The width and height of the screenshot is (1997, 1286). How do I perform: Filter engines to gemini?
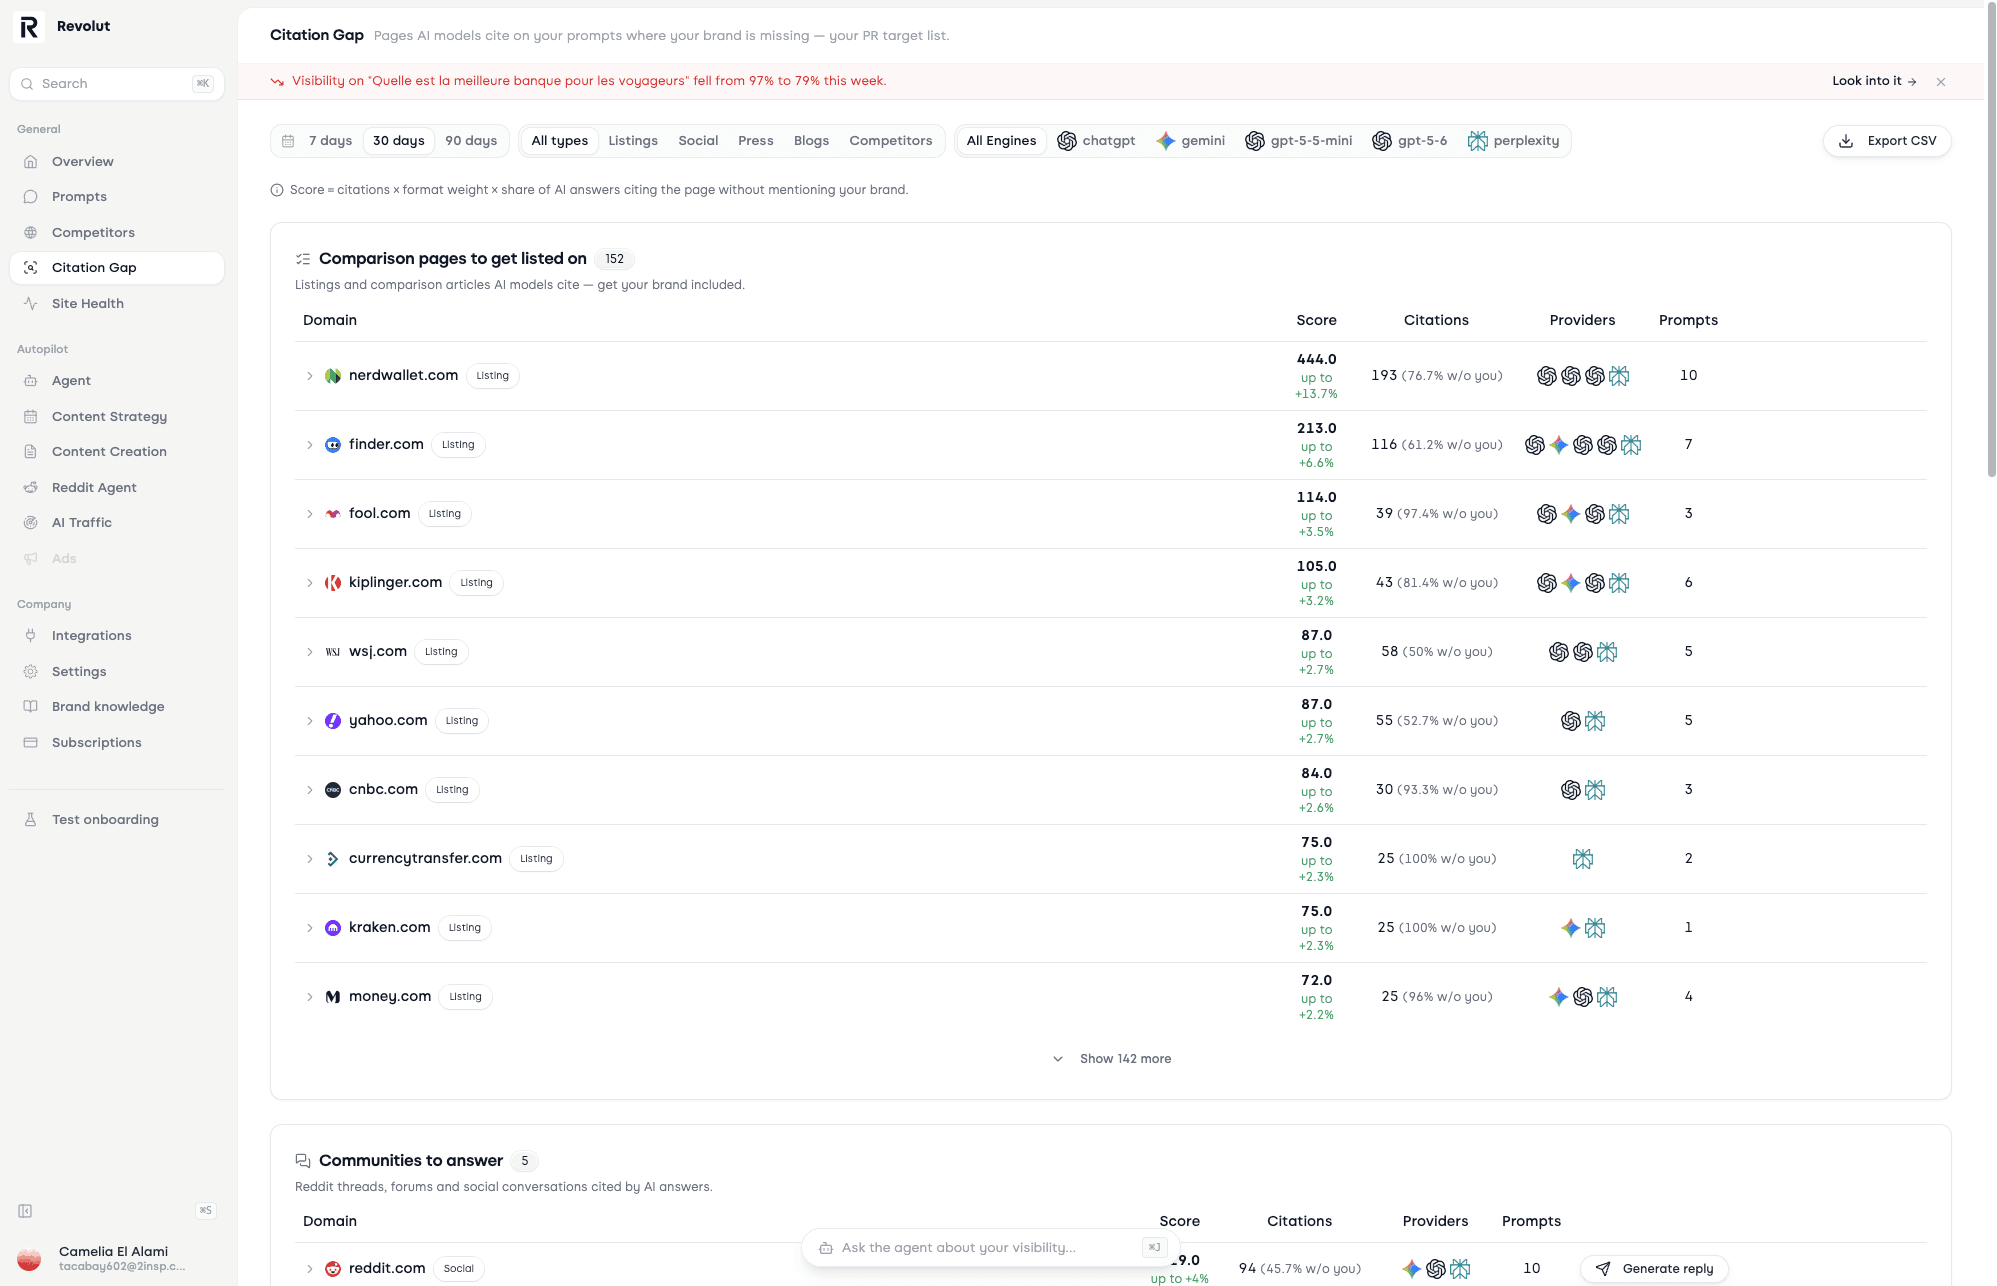click(x=1191, y=141)
